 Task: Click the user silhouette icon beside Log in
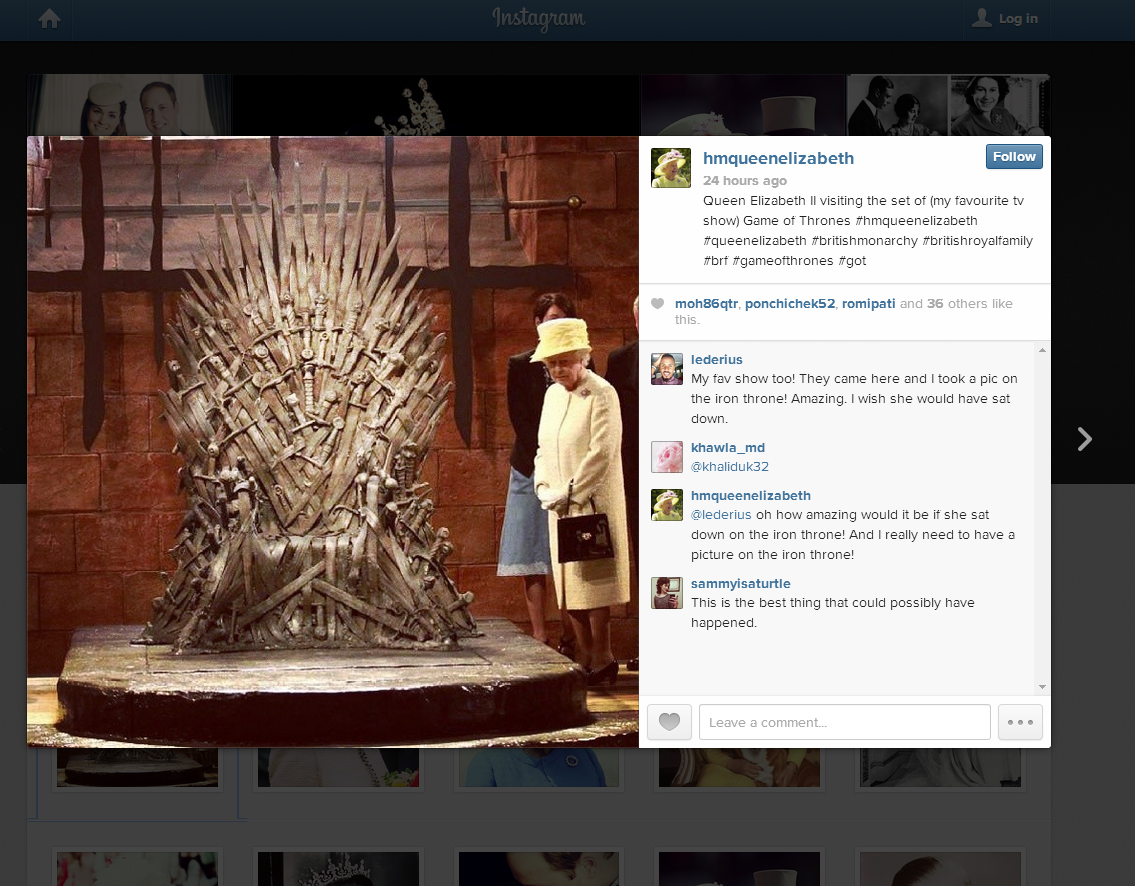tap(982, 18)
